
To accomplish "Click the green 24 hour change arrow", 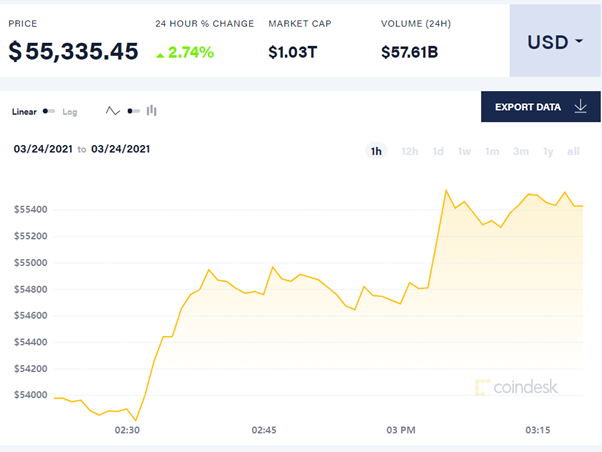I will click(x=160, y=53).
